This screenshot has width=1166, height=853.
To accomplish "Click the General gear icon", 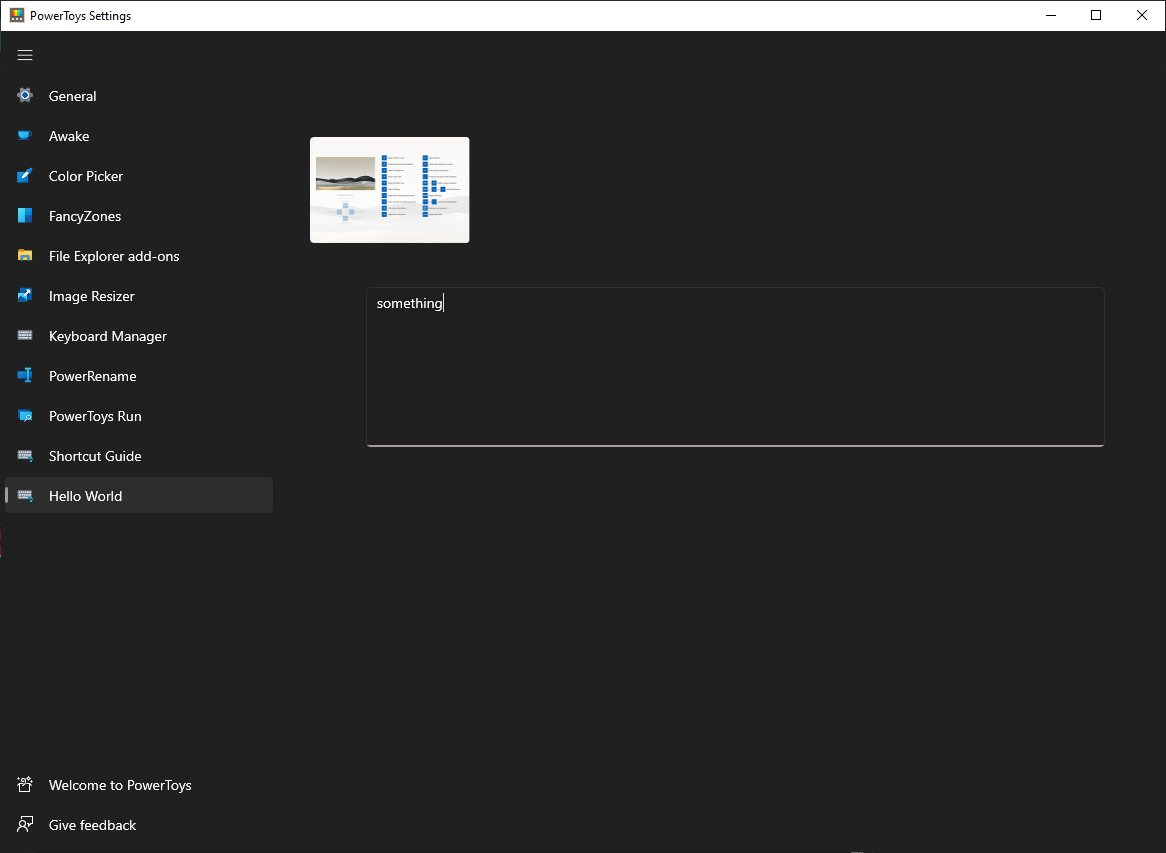I will tap(25, 96).
